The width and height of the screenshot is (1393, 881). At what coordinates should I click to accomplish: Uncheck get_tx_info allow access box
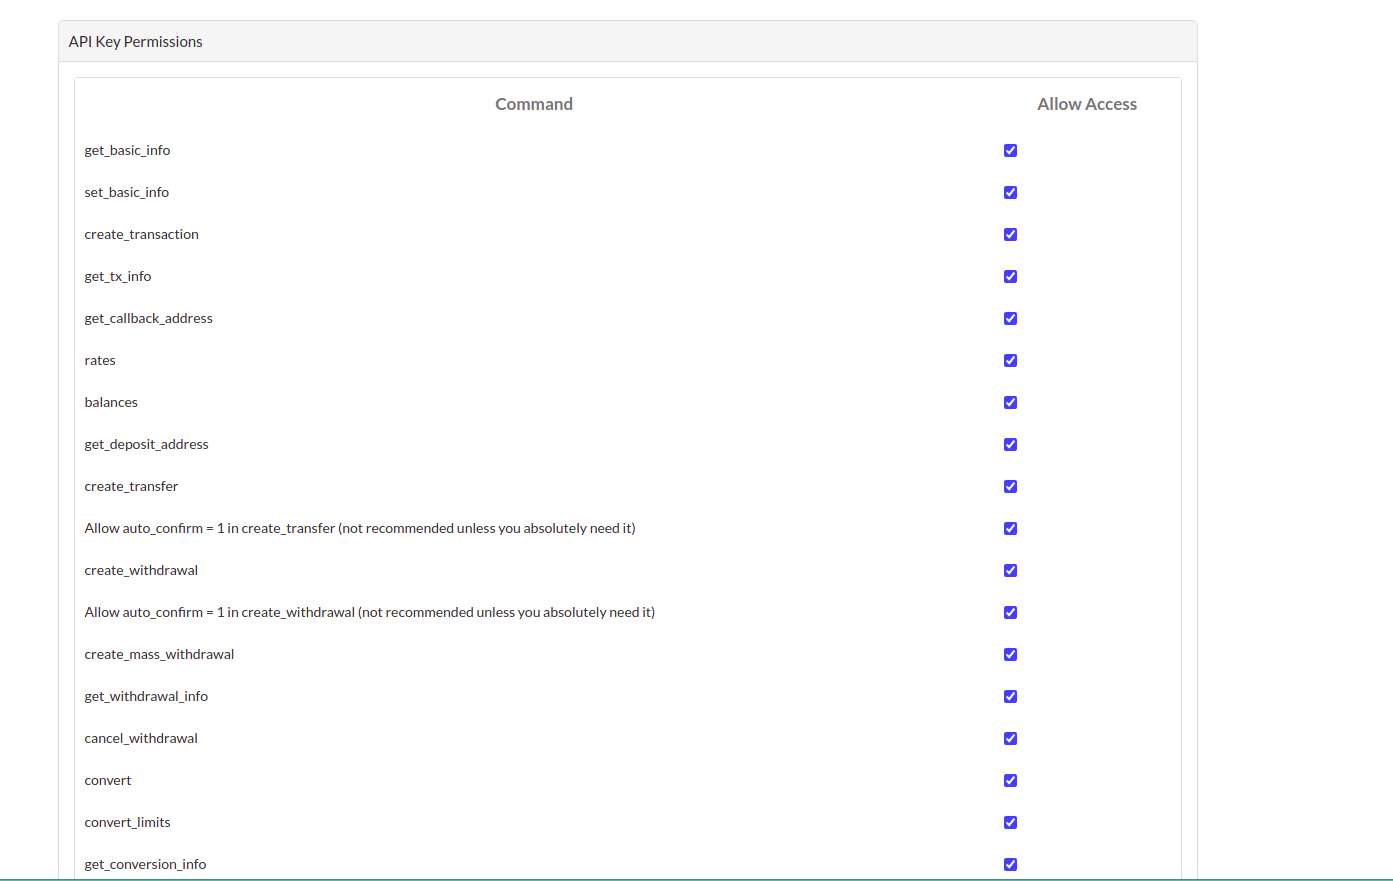pyautogui.click(x=1010, y=277)
